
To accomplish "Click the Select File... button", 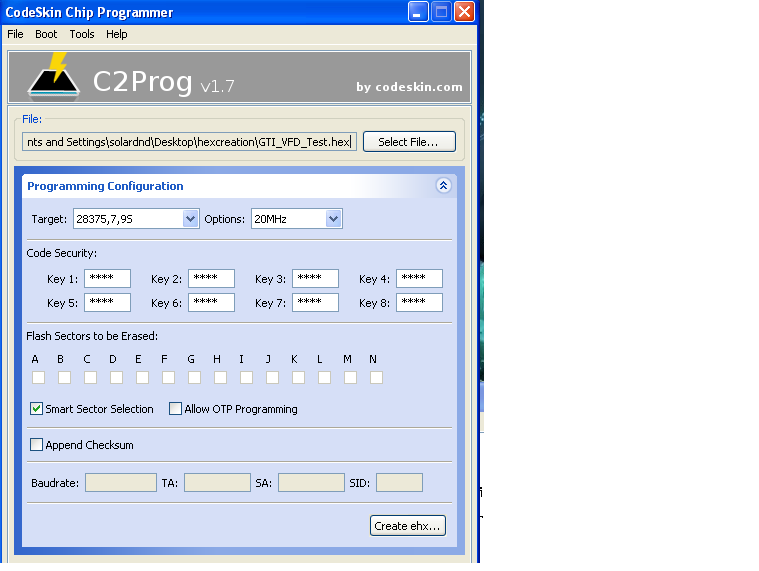I will click(x=409, y=142).
